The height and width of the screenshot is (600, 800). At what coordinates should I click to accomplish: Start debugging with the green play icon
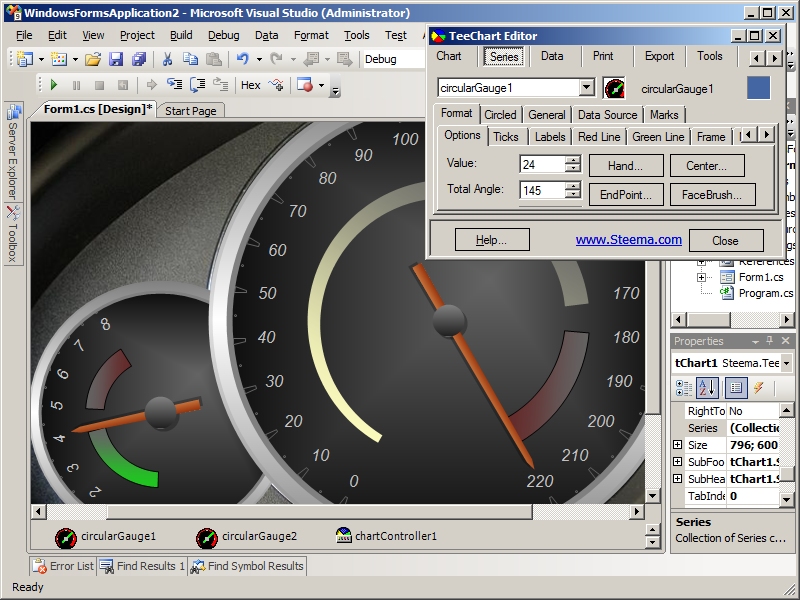(54, 85)
